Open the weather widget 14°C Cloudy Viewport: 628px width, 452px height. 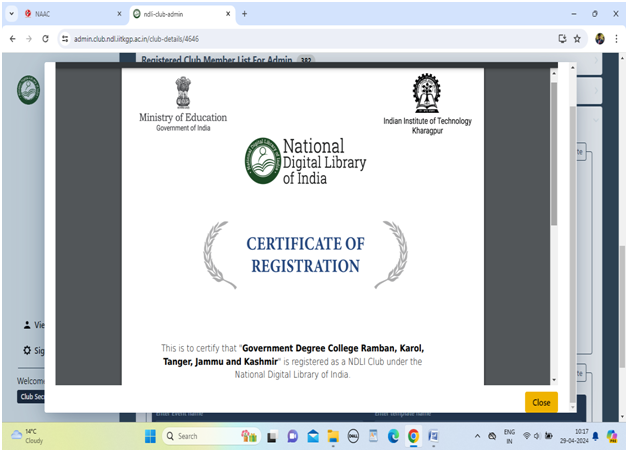(27, 436)
